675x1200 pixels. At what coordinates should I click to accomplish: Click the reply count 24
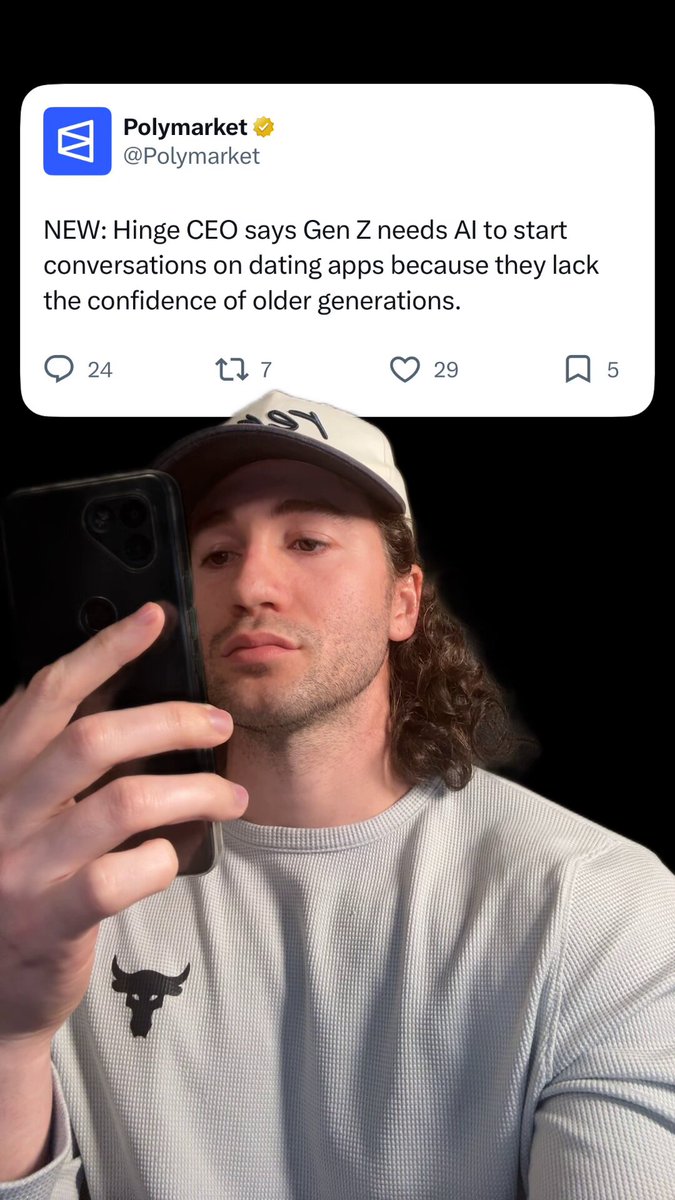(100, 370)
